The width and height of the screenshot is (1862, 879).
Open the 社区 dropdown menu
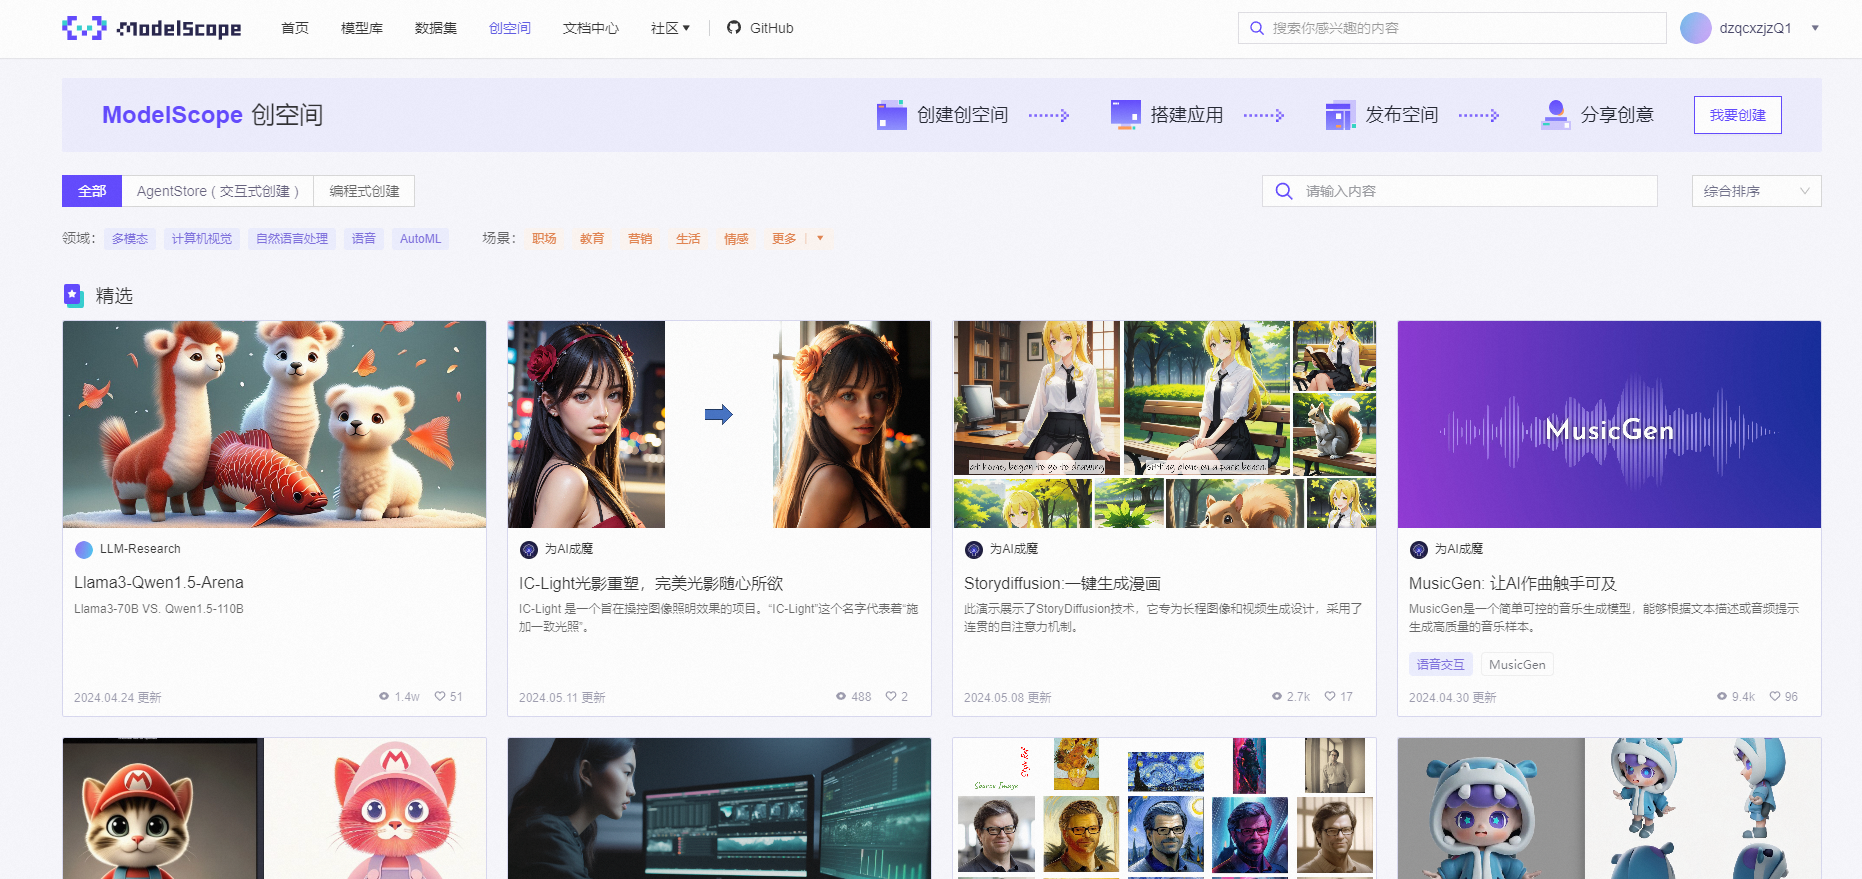point(670,28)
